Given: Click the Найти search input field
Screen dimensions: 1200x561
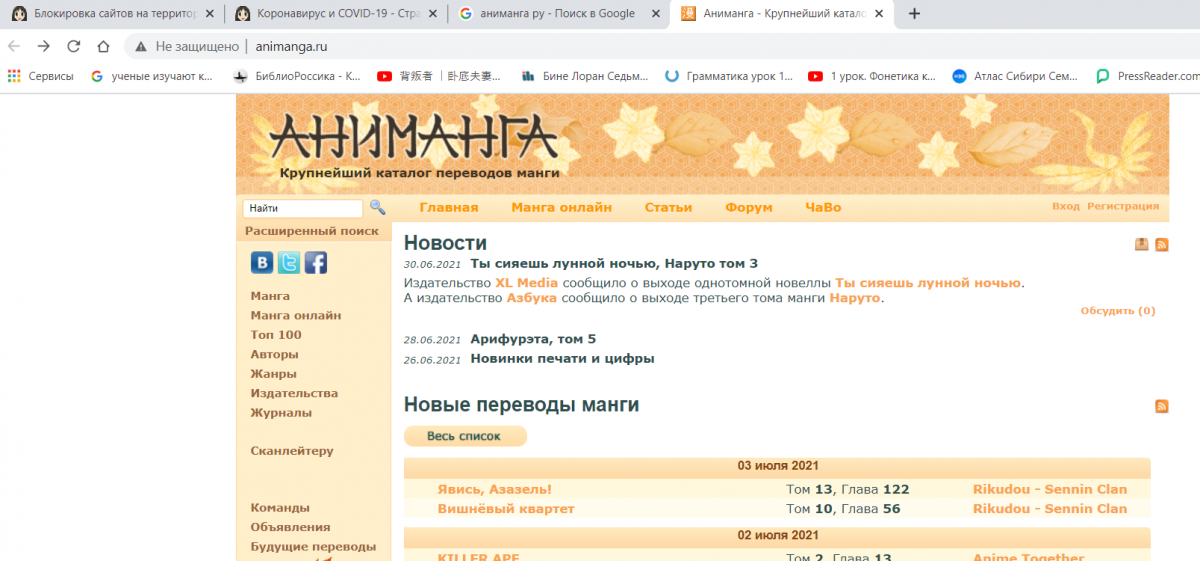Looking at the screenshot, I should (302, 209).
